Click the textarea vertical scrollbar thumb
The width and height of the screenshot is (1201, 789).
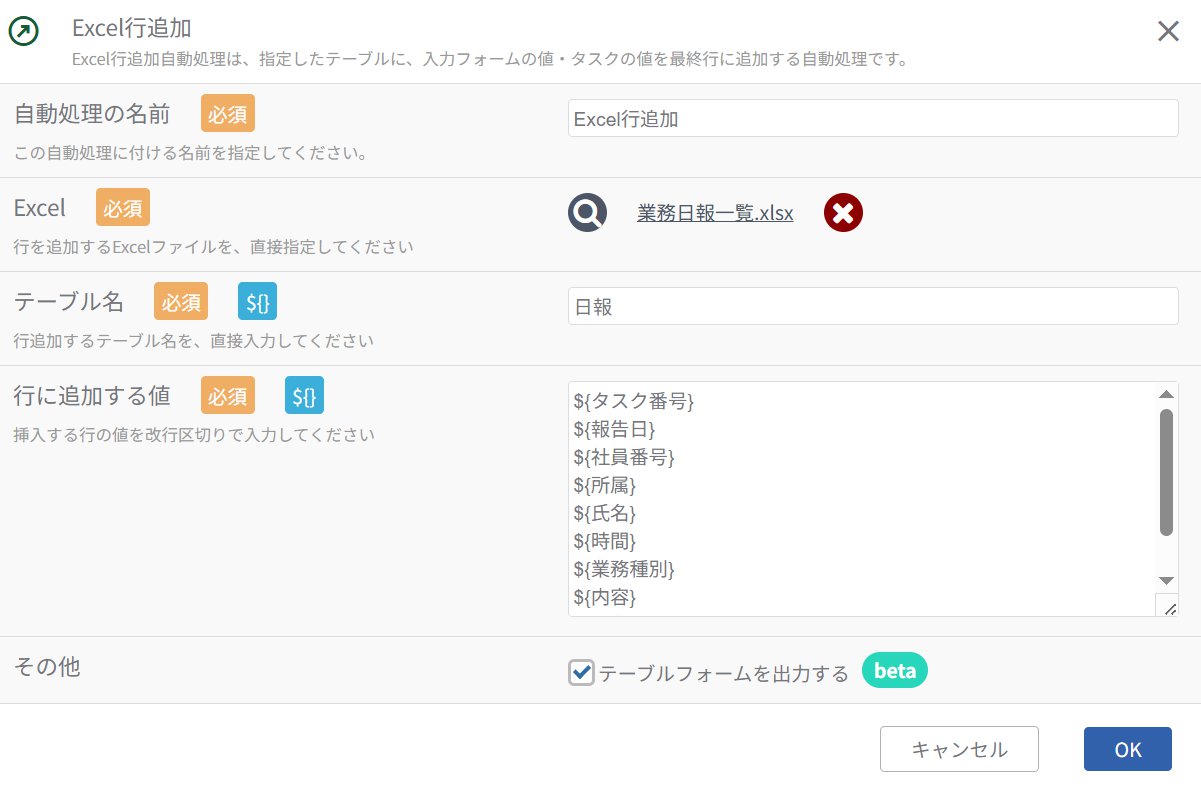[x=1166, y=472]
